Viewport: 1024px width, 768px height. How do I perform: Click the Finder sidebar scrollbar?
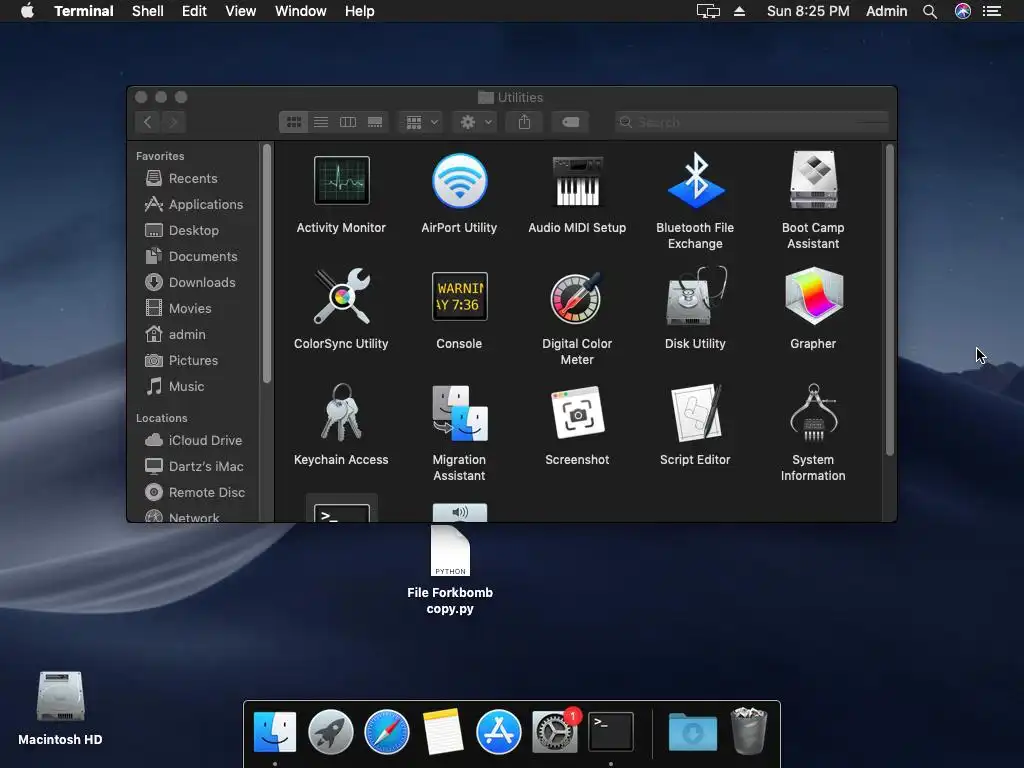click(266, 263)
